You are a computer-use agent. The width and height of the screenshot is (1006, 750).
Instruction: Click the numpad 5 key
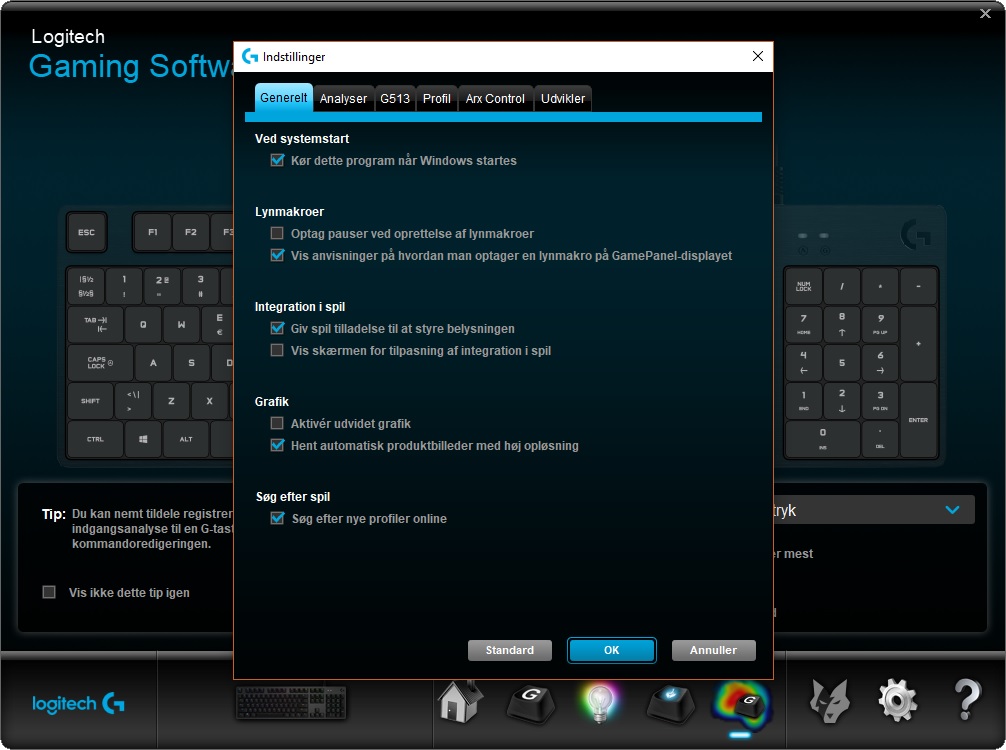pyautogui.click(x=842, y=363)
